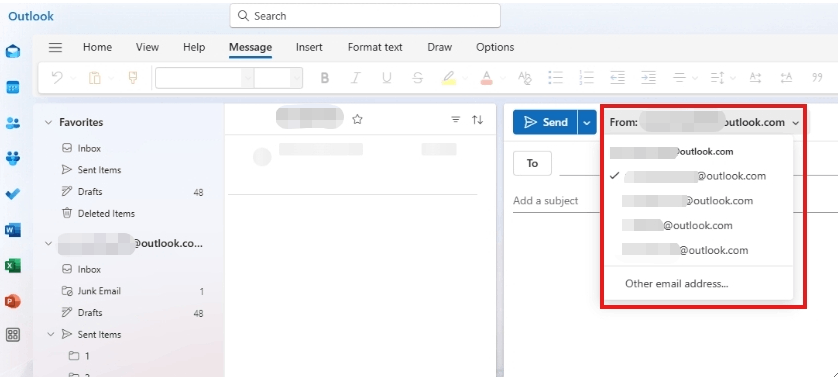Change message sort order arrows
The width and height of the screenshot is (838, 377).
[x=478, y=120]
